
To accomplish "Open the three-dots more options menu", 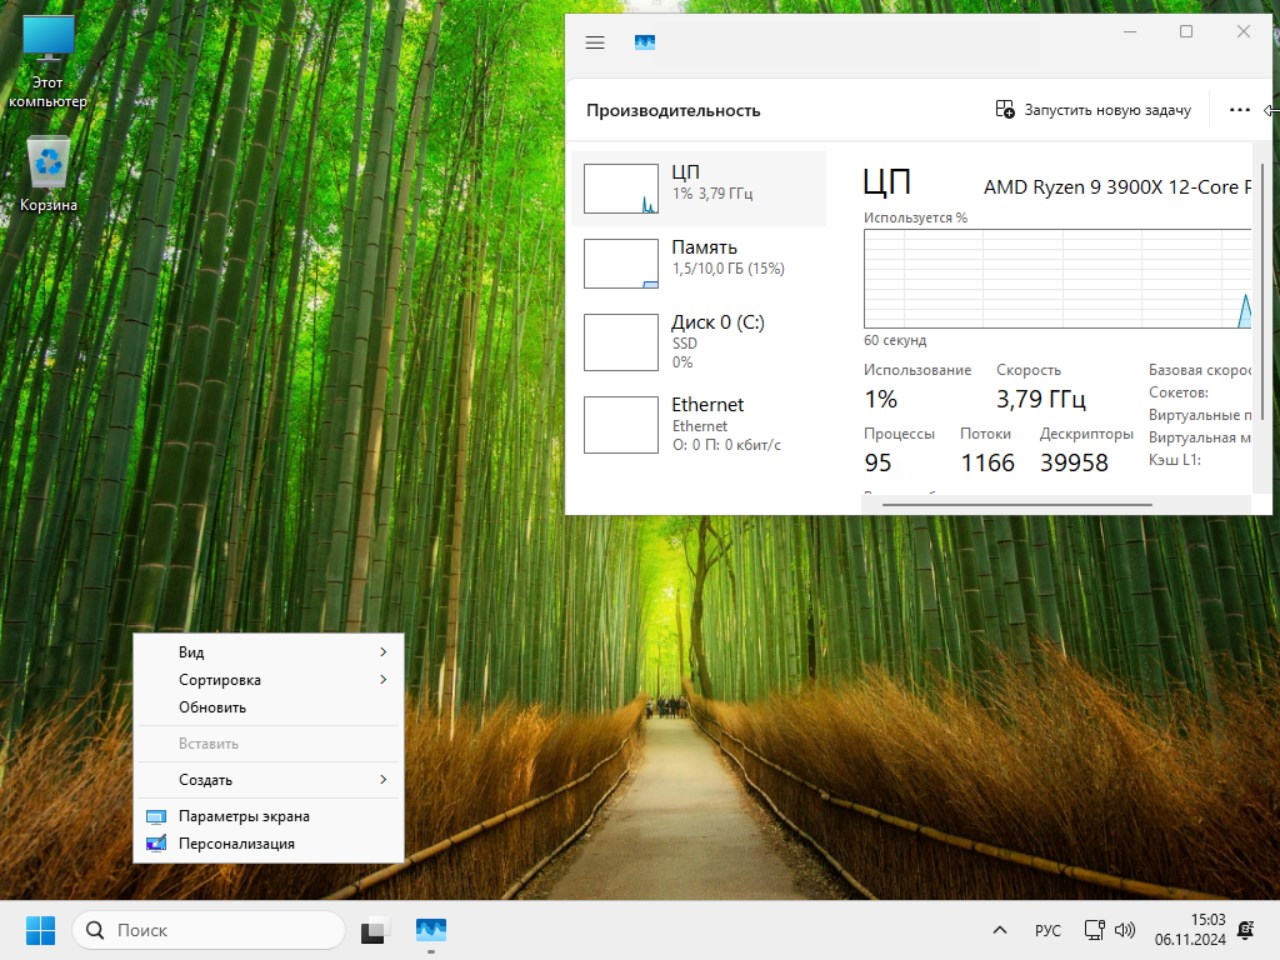I will pyautogui.click(x=1239, y=110).
